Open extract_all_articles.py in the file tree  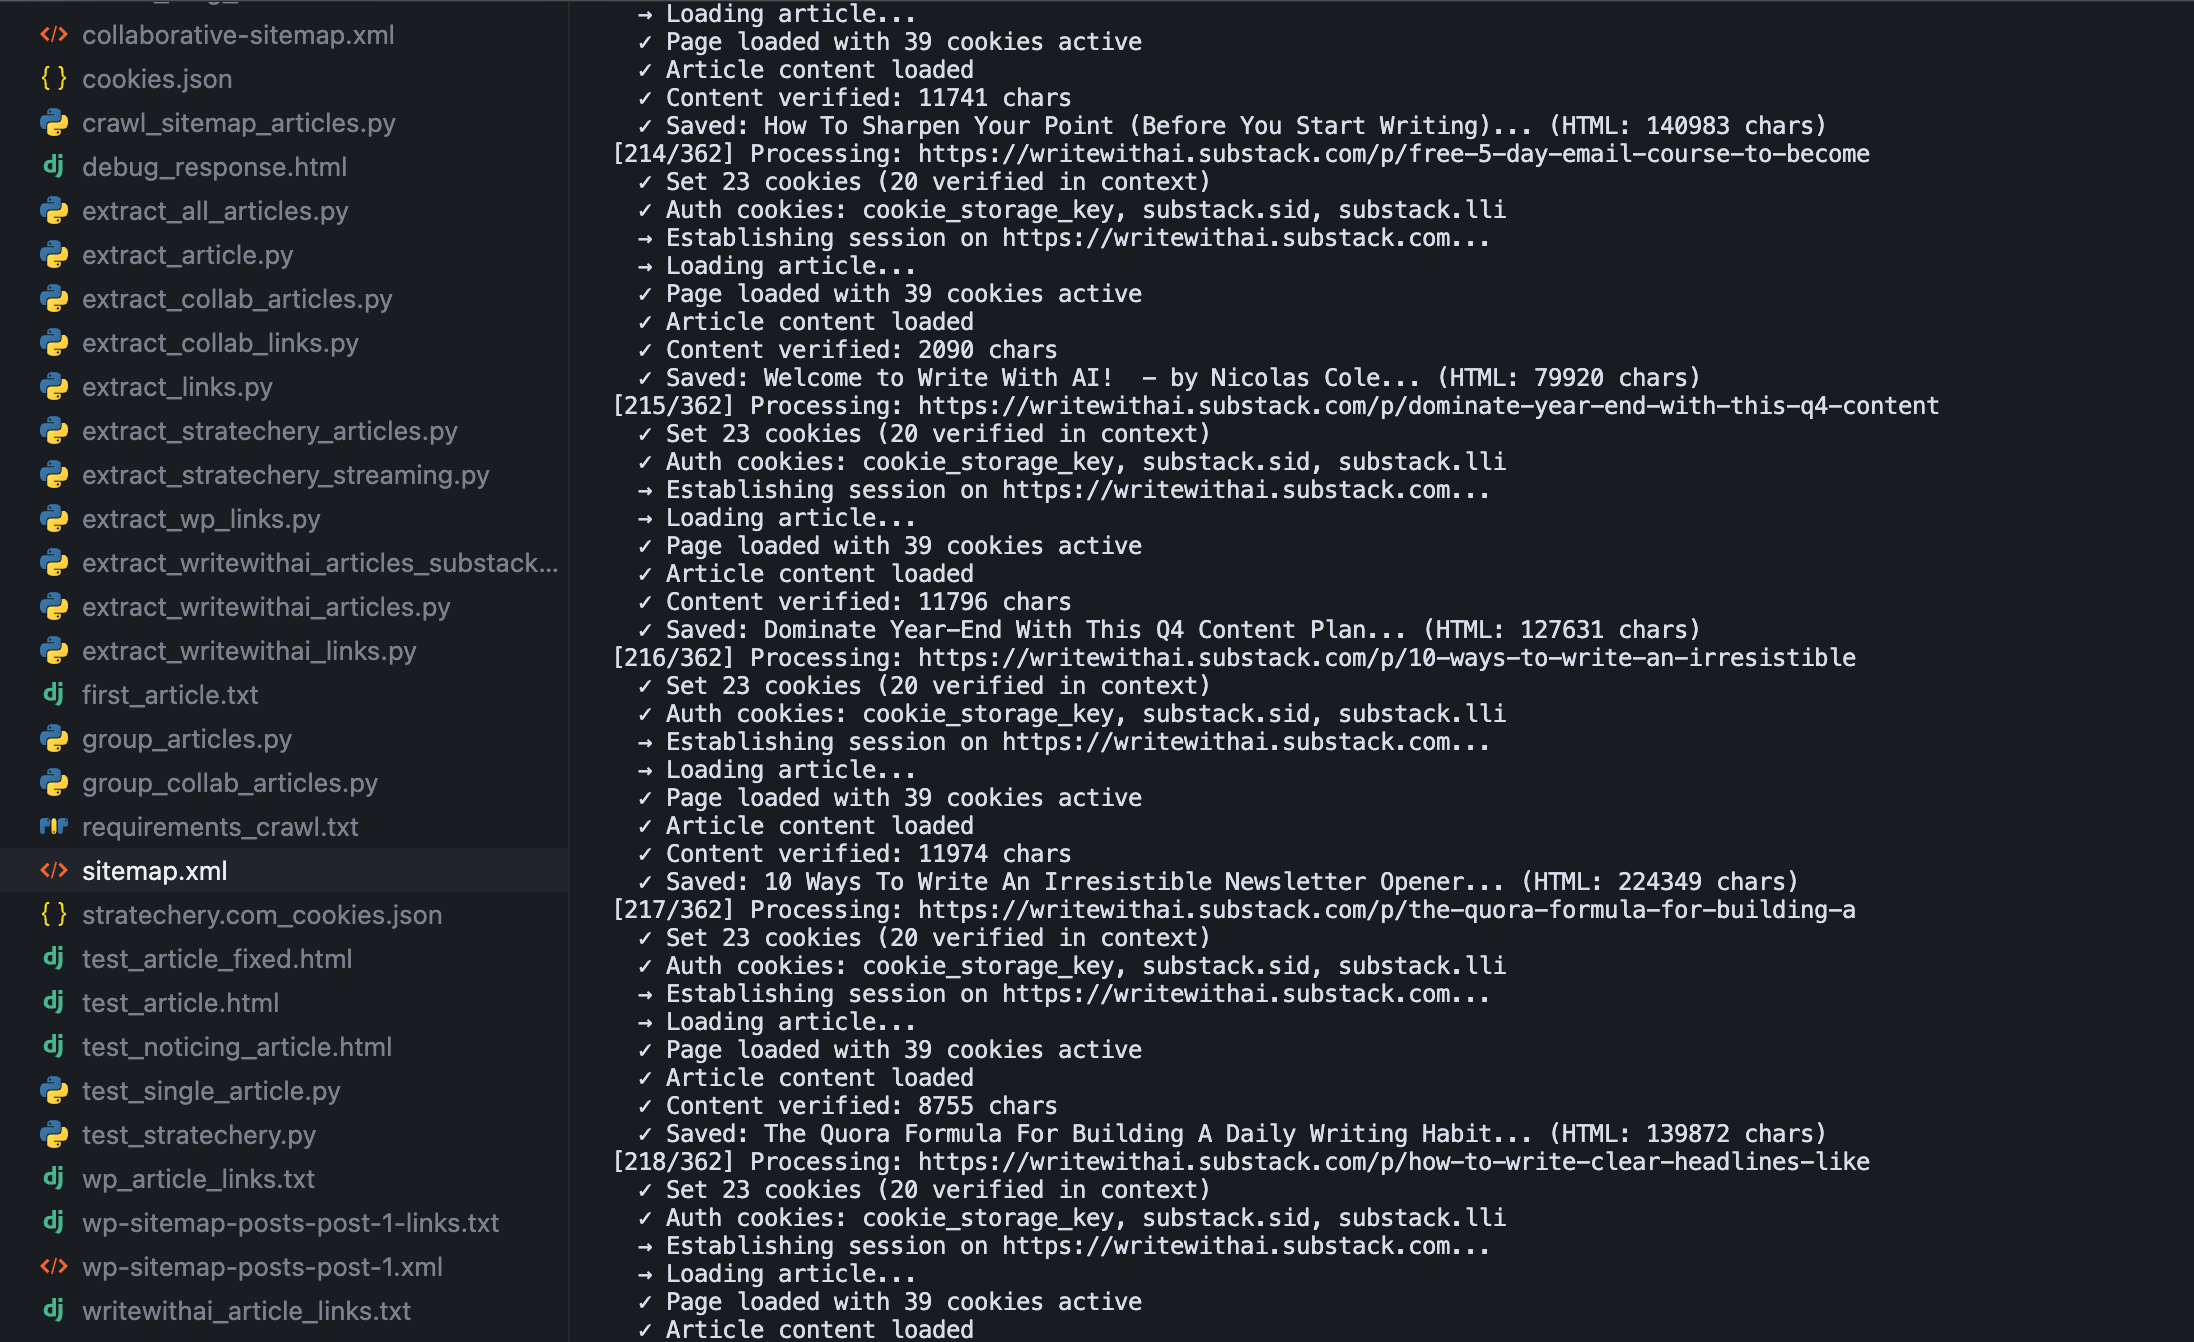(x=215, y=211)
